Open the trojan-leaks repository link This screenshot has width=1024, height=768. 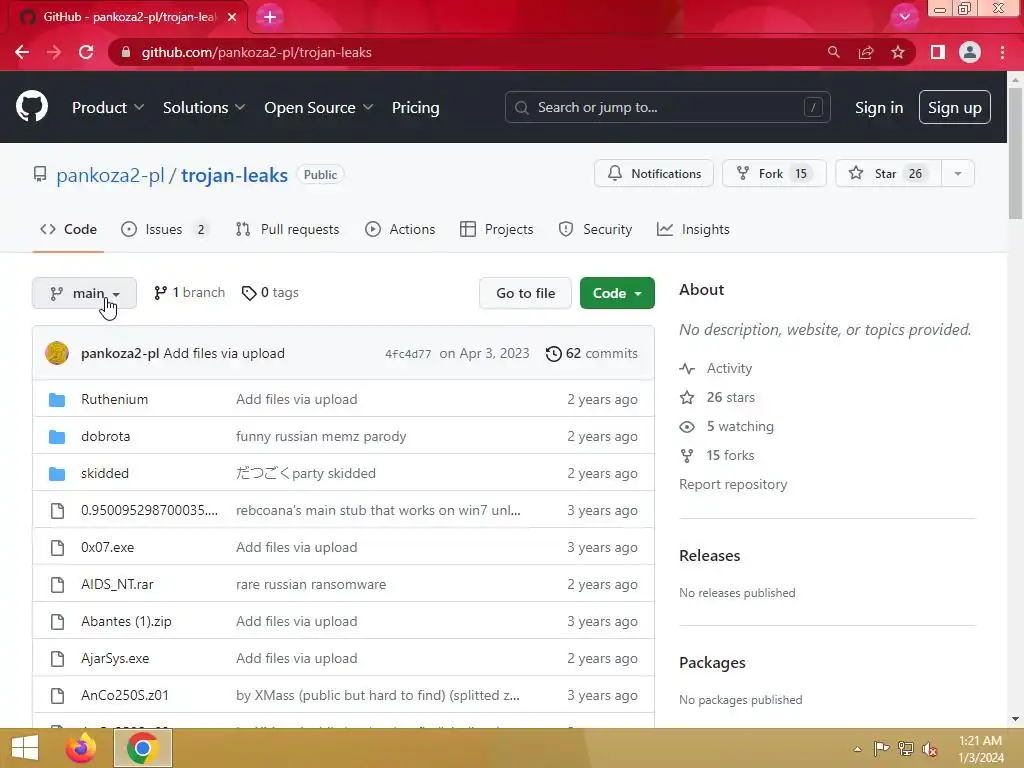[234, 175]
